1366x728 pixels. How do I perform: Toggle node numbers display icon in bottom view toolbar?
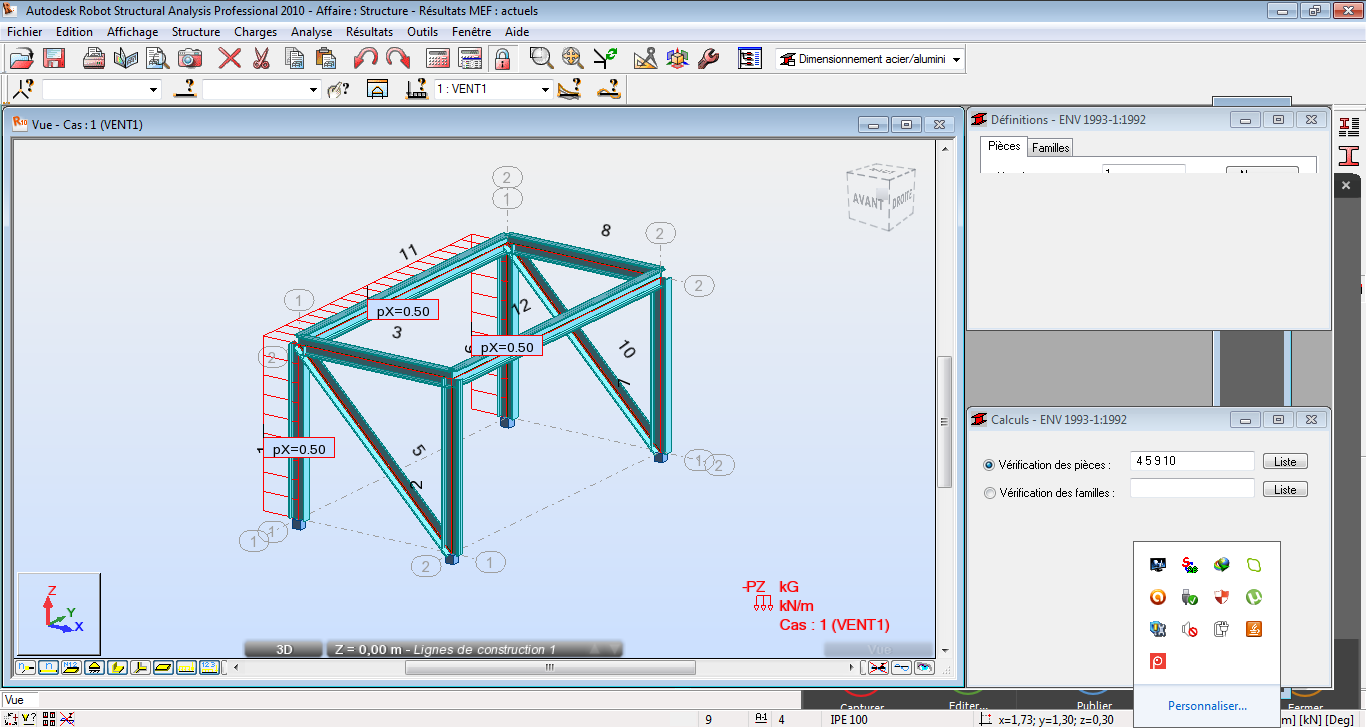coord(24,666)
